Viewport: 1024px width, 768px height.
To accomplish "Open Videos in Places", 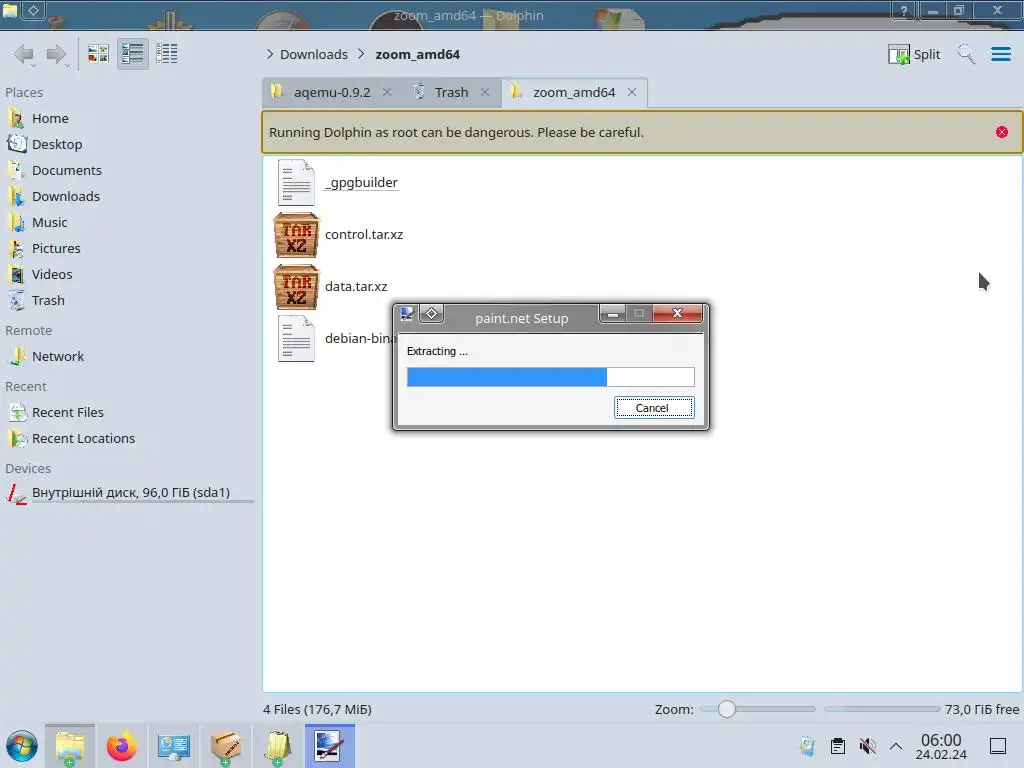I will pos(52,275).
